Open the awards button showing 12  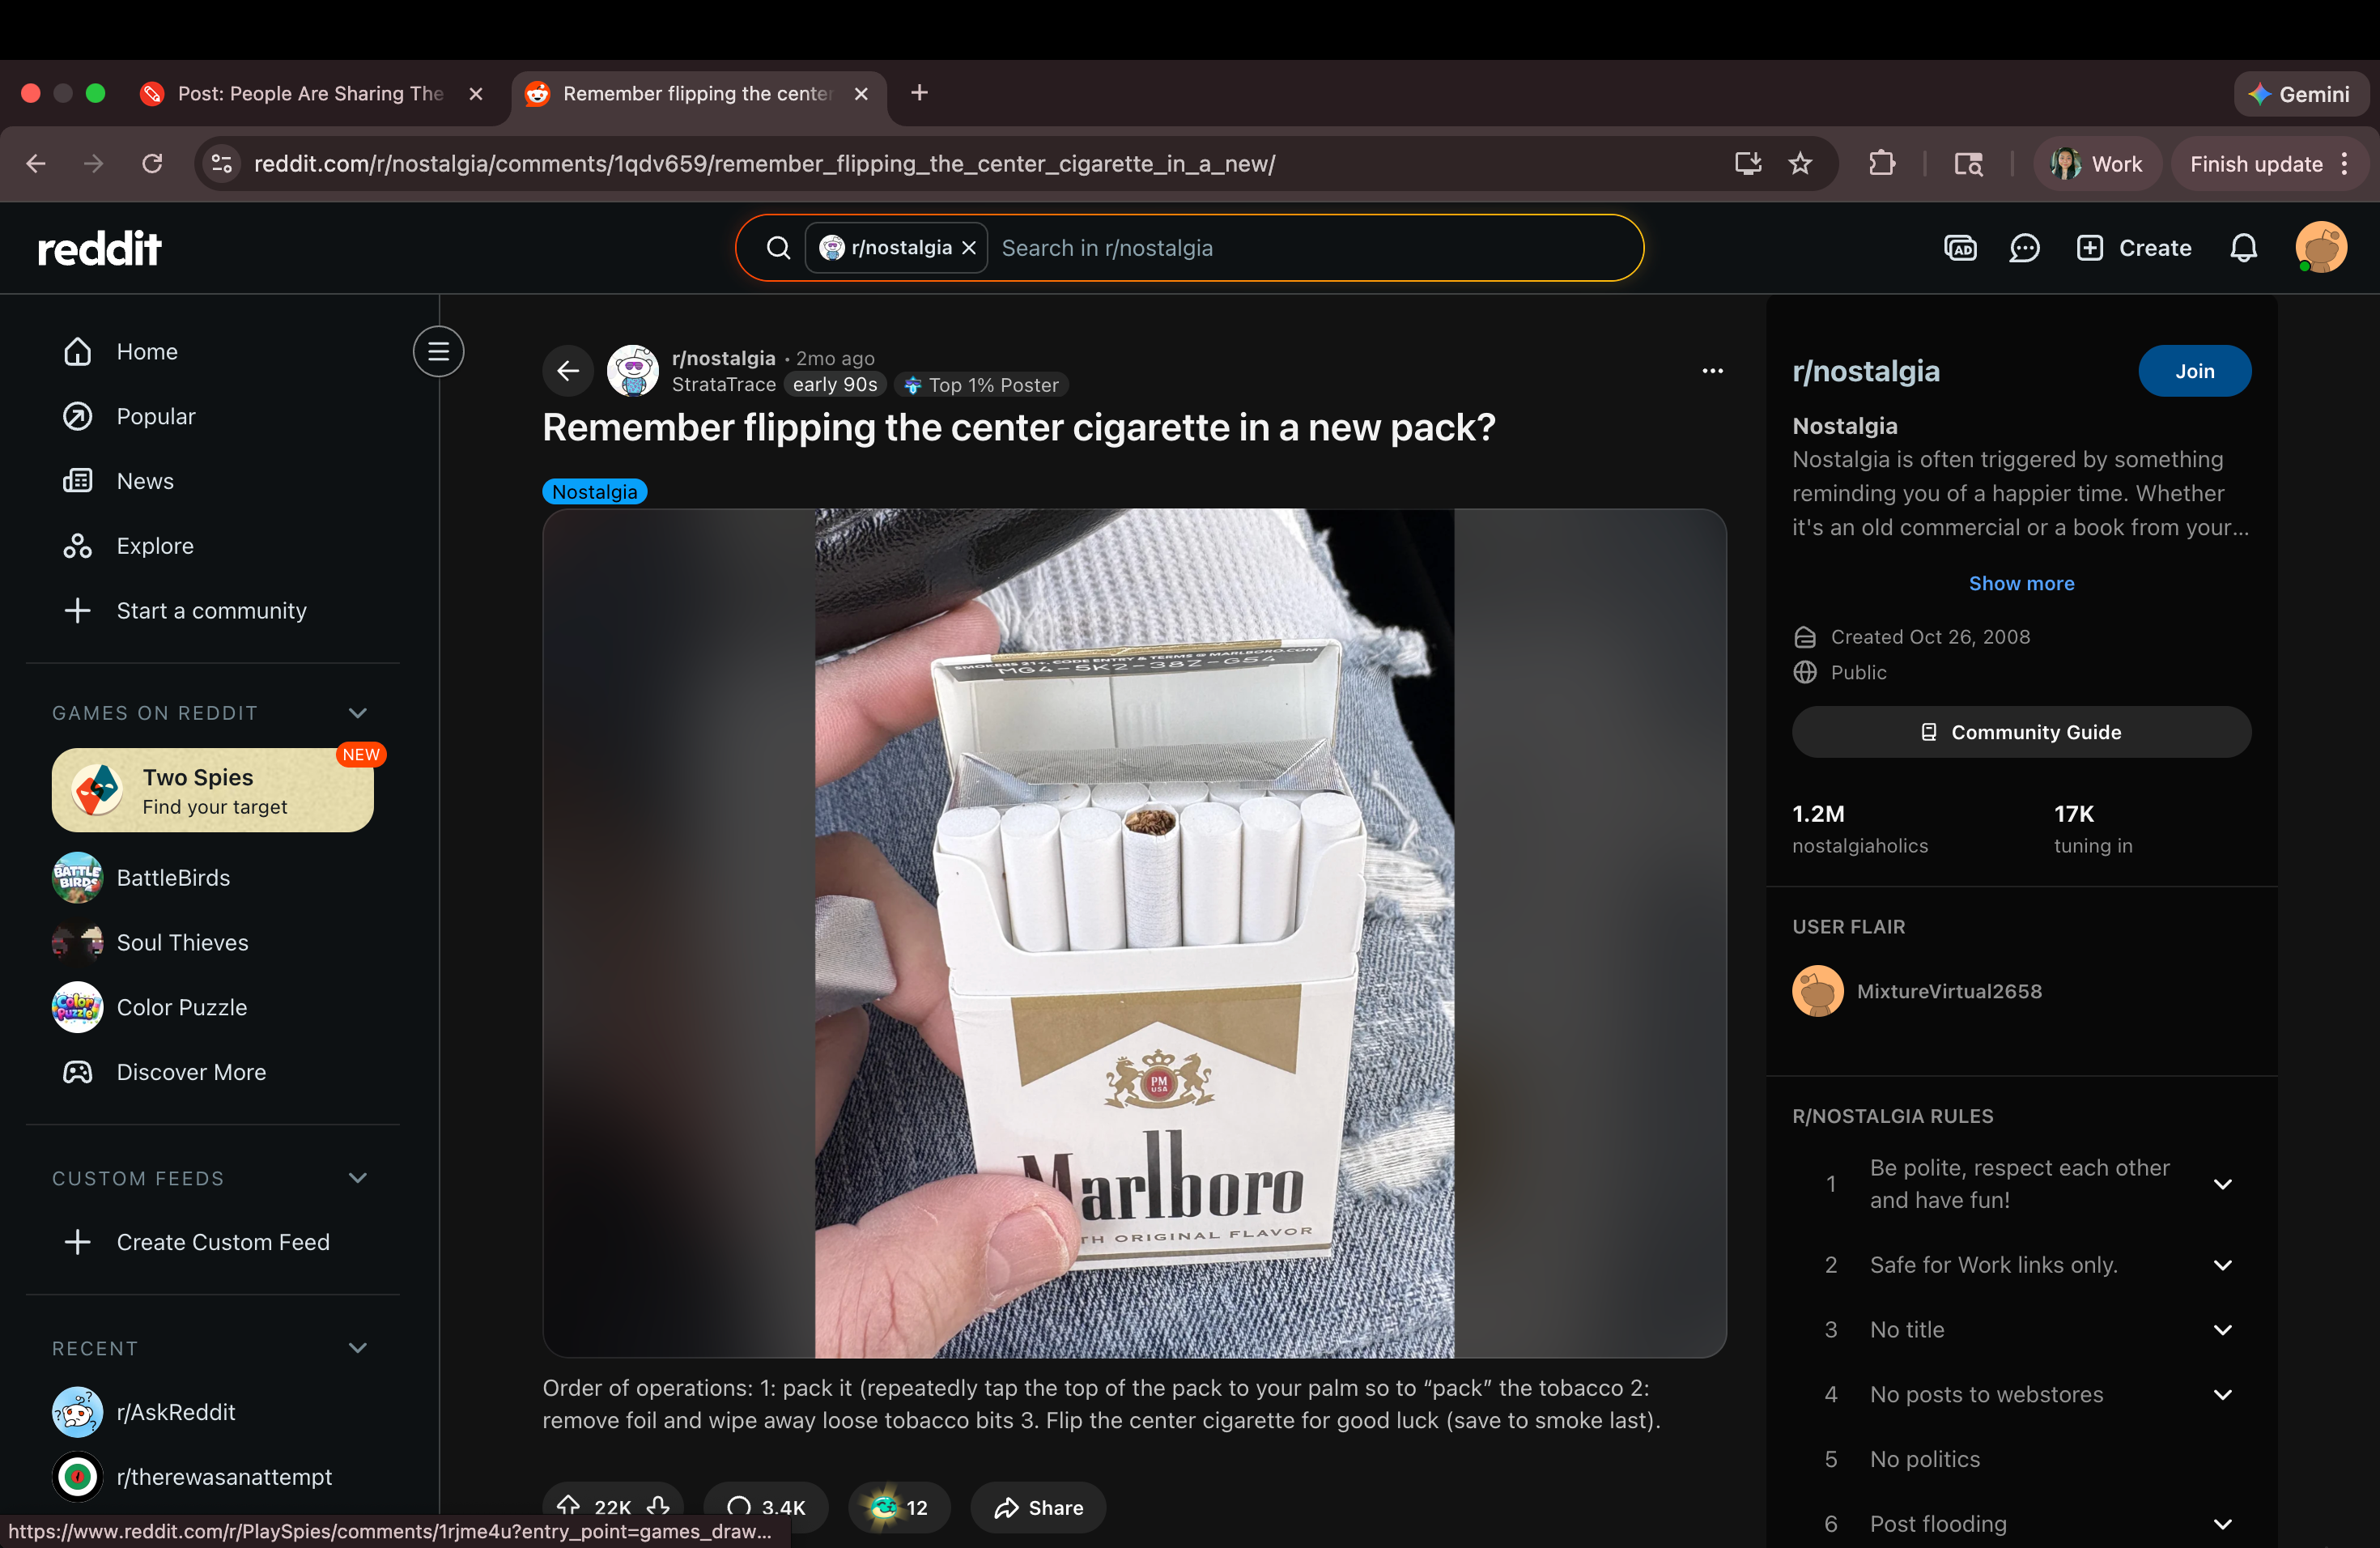tap(899, 1507)
